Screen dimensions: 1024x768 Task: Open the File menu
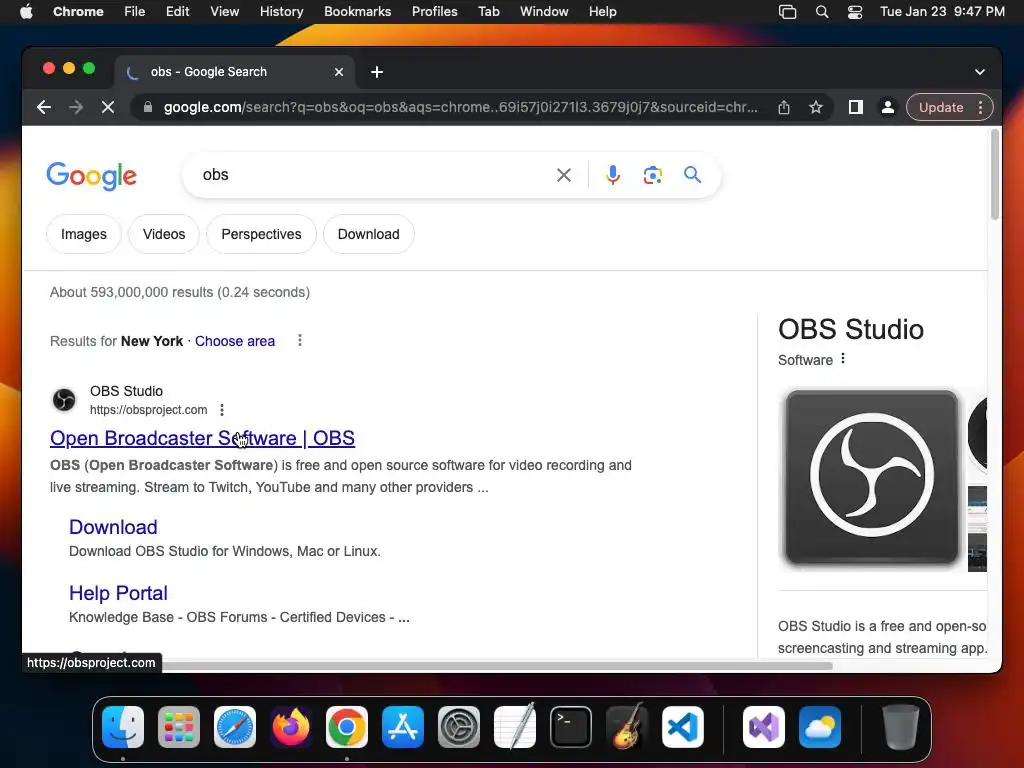(135, 12)
